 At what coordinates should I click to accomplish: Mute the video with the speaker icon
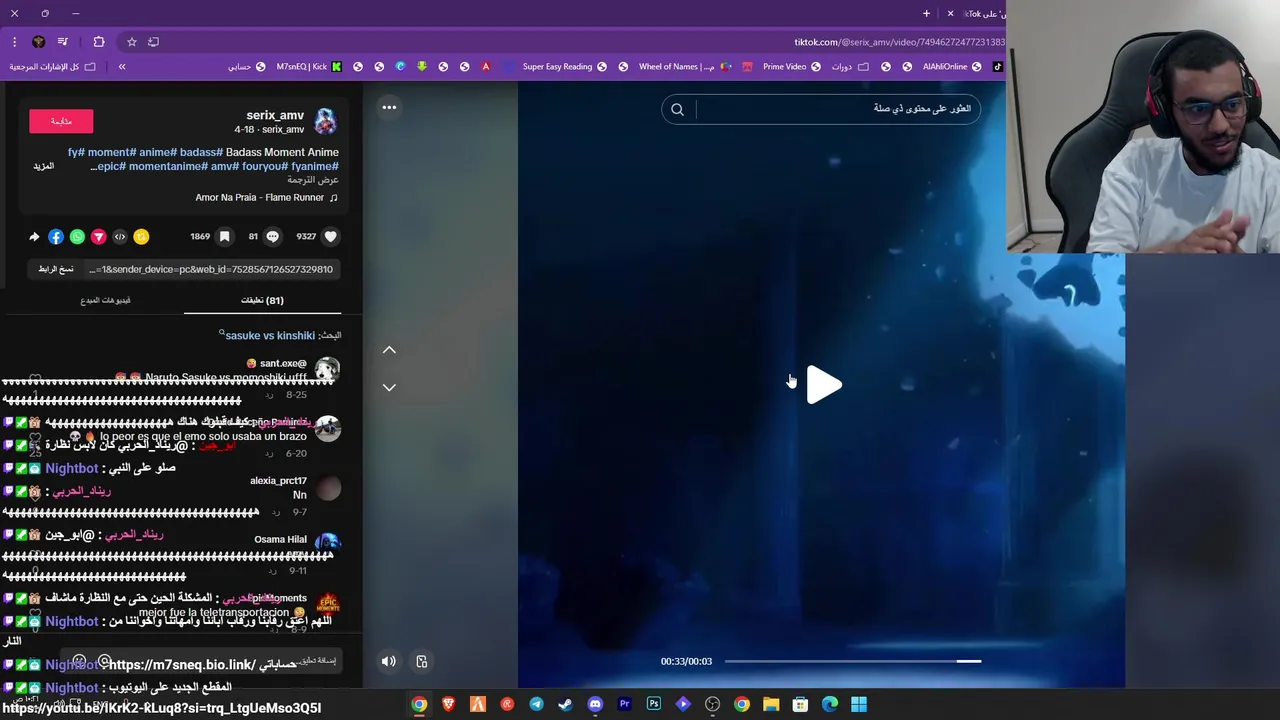click(x=389, y=661)
